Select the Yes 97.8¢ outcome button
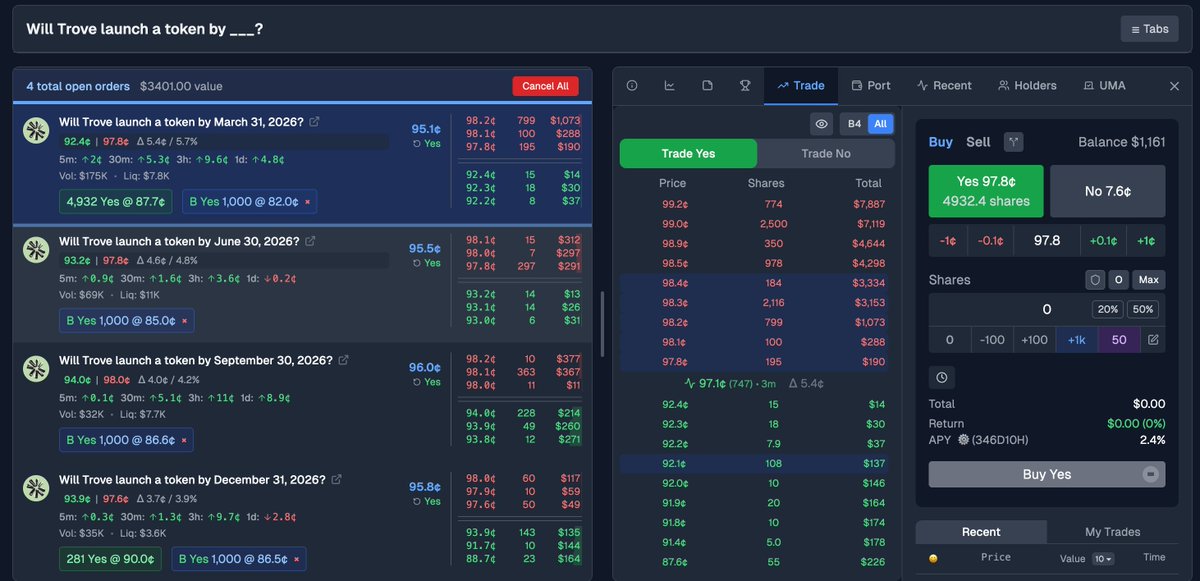Screen dimensions: 1200x581 tap(986, 190)
